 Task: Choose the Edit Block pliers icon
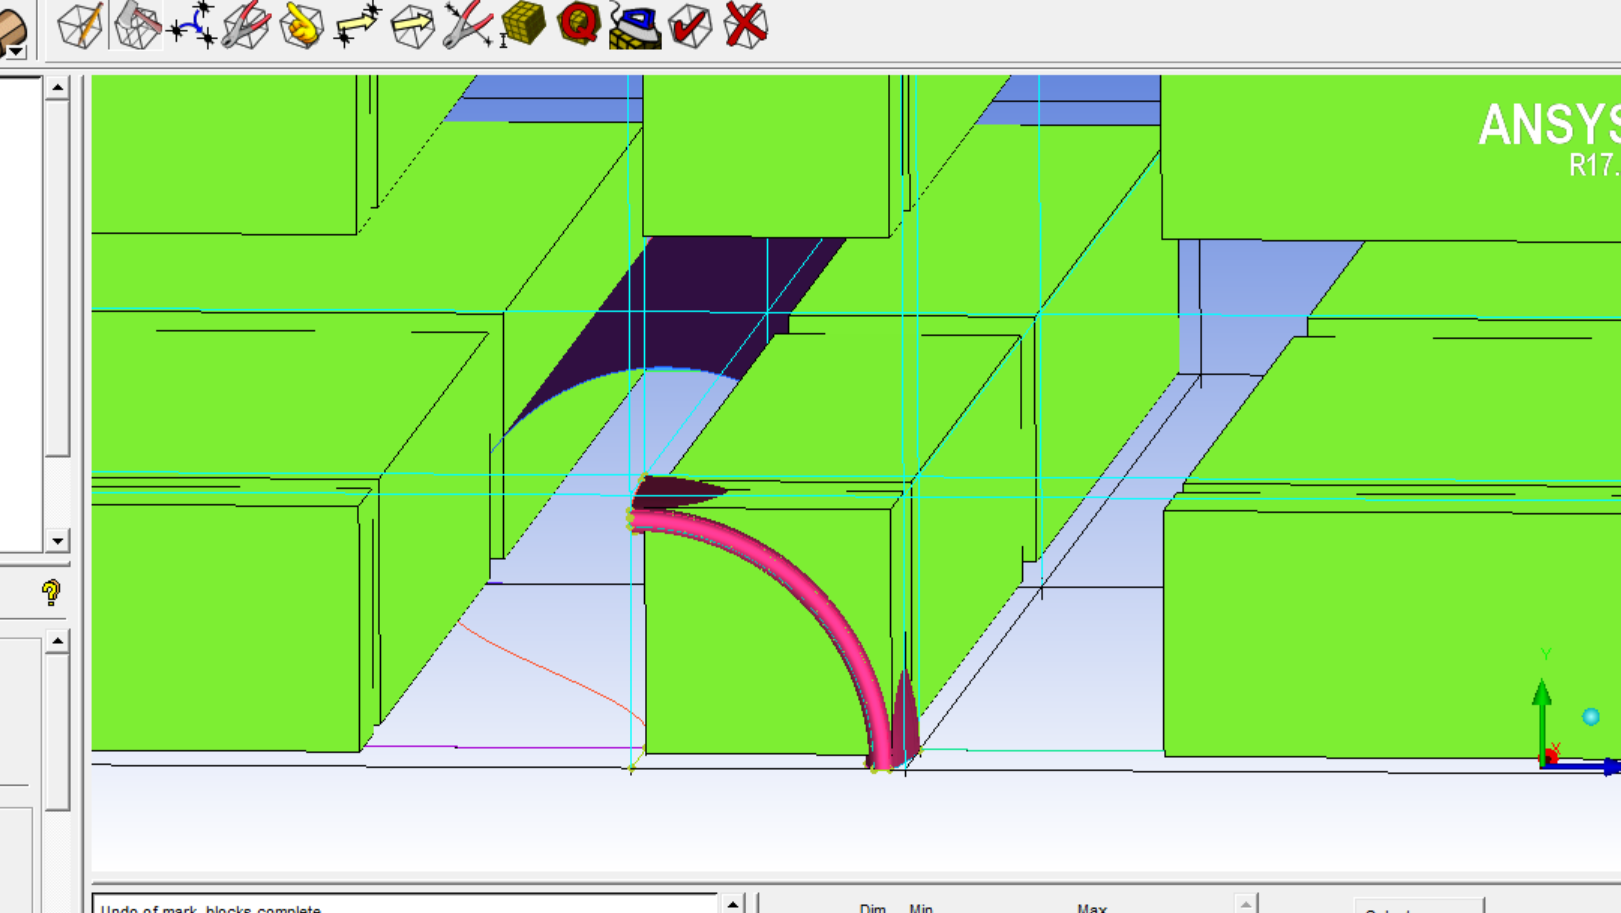(x=246, y=25)
